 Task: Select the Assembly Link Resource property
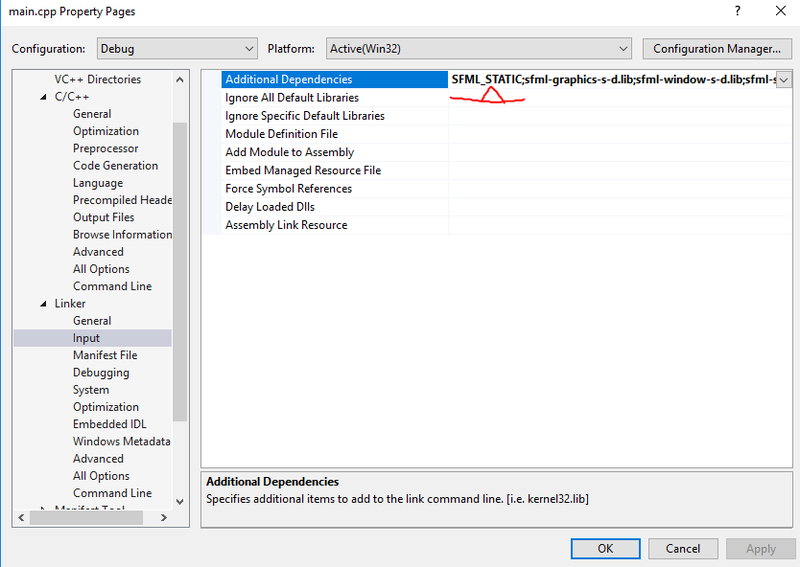pos(286,225)
